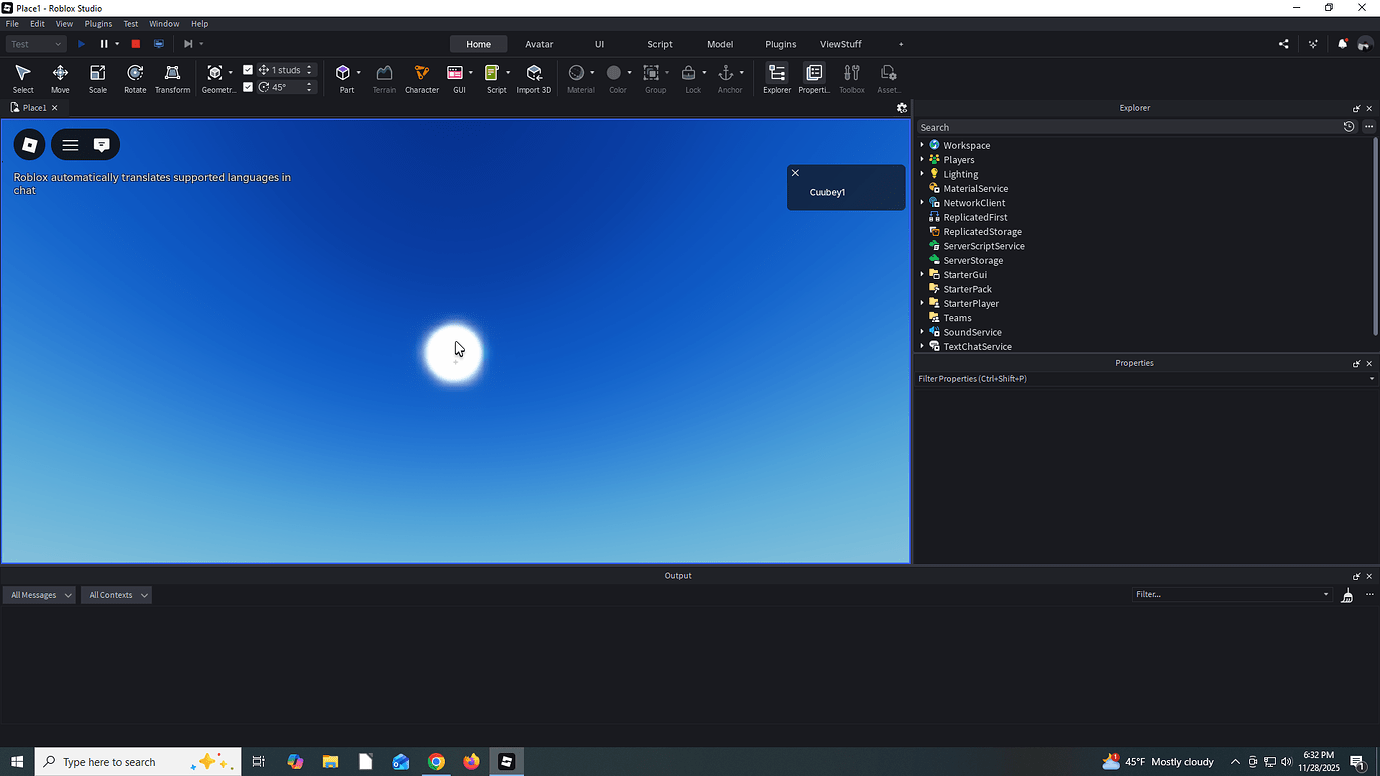The height and width of the screenshot is (776, 1380).
Task: Open the in-game hamburger menu
Action: [70, 145]
